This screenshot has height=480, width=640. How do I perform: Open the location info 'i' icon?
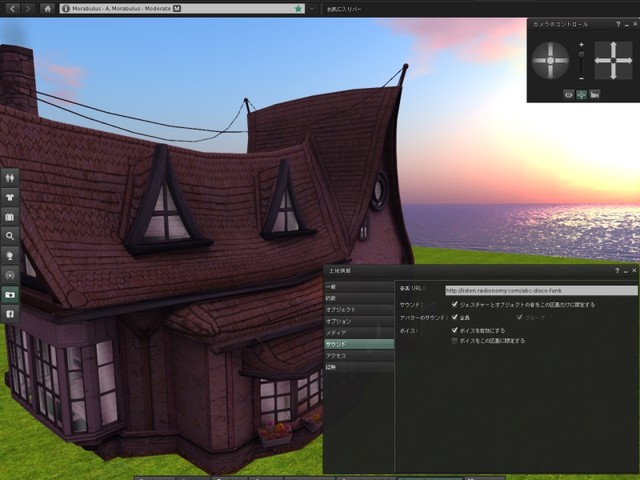click(66, 8)
